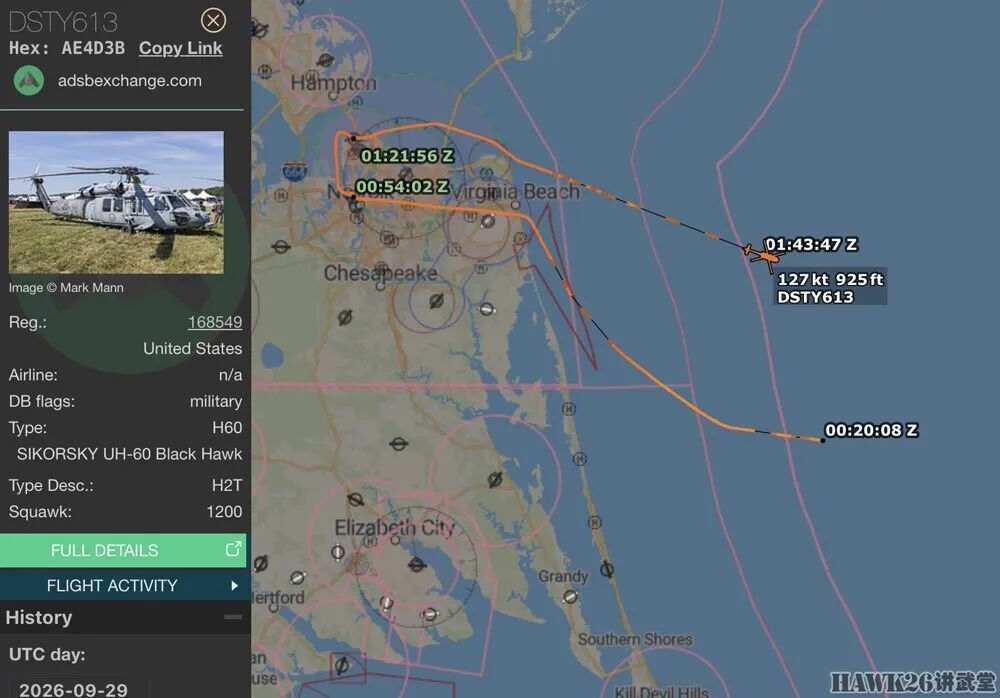Click the 01:43:47 Z track timestamp

click(x=811, y=245)
